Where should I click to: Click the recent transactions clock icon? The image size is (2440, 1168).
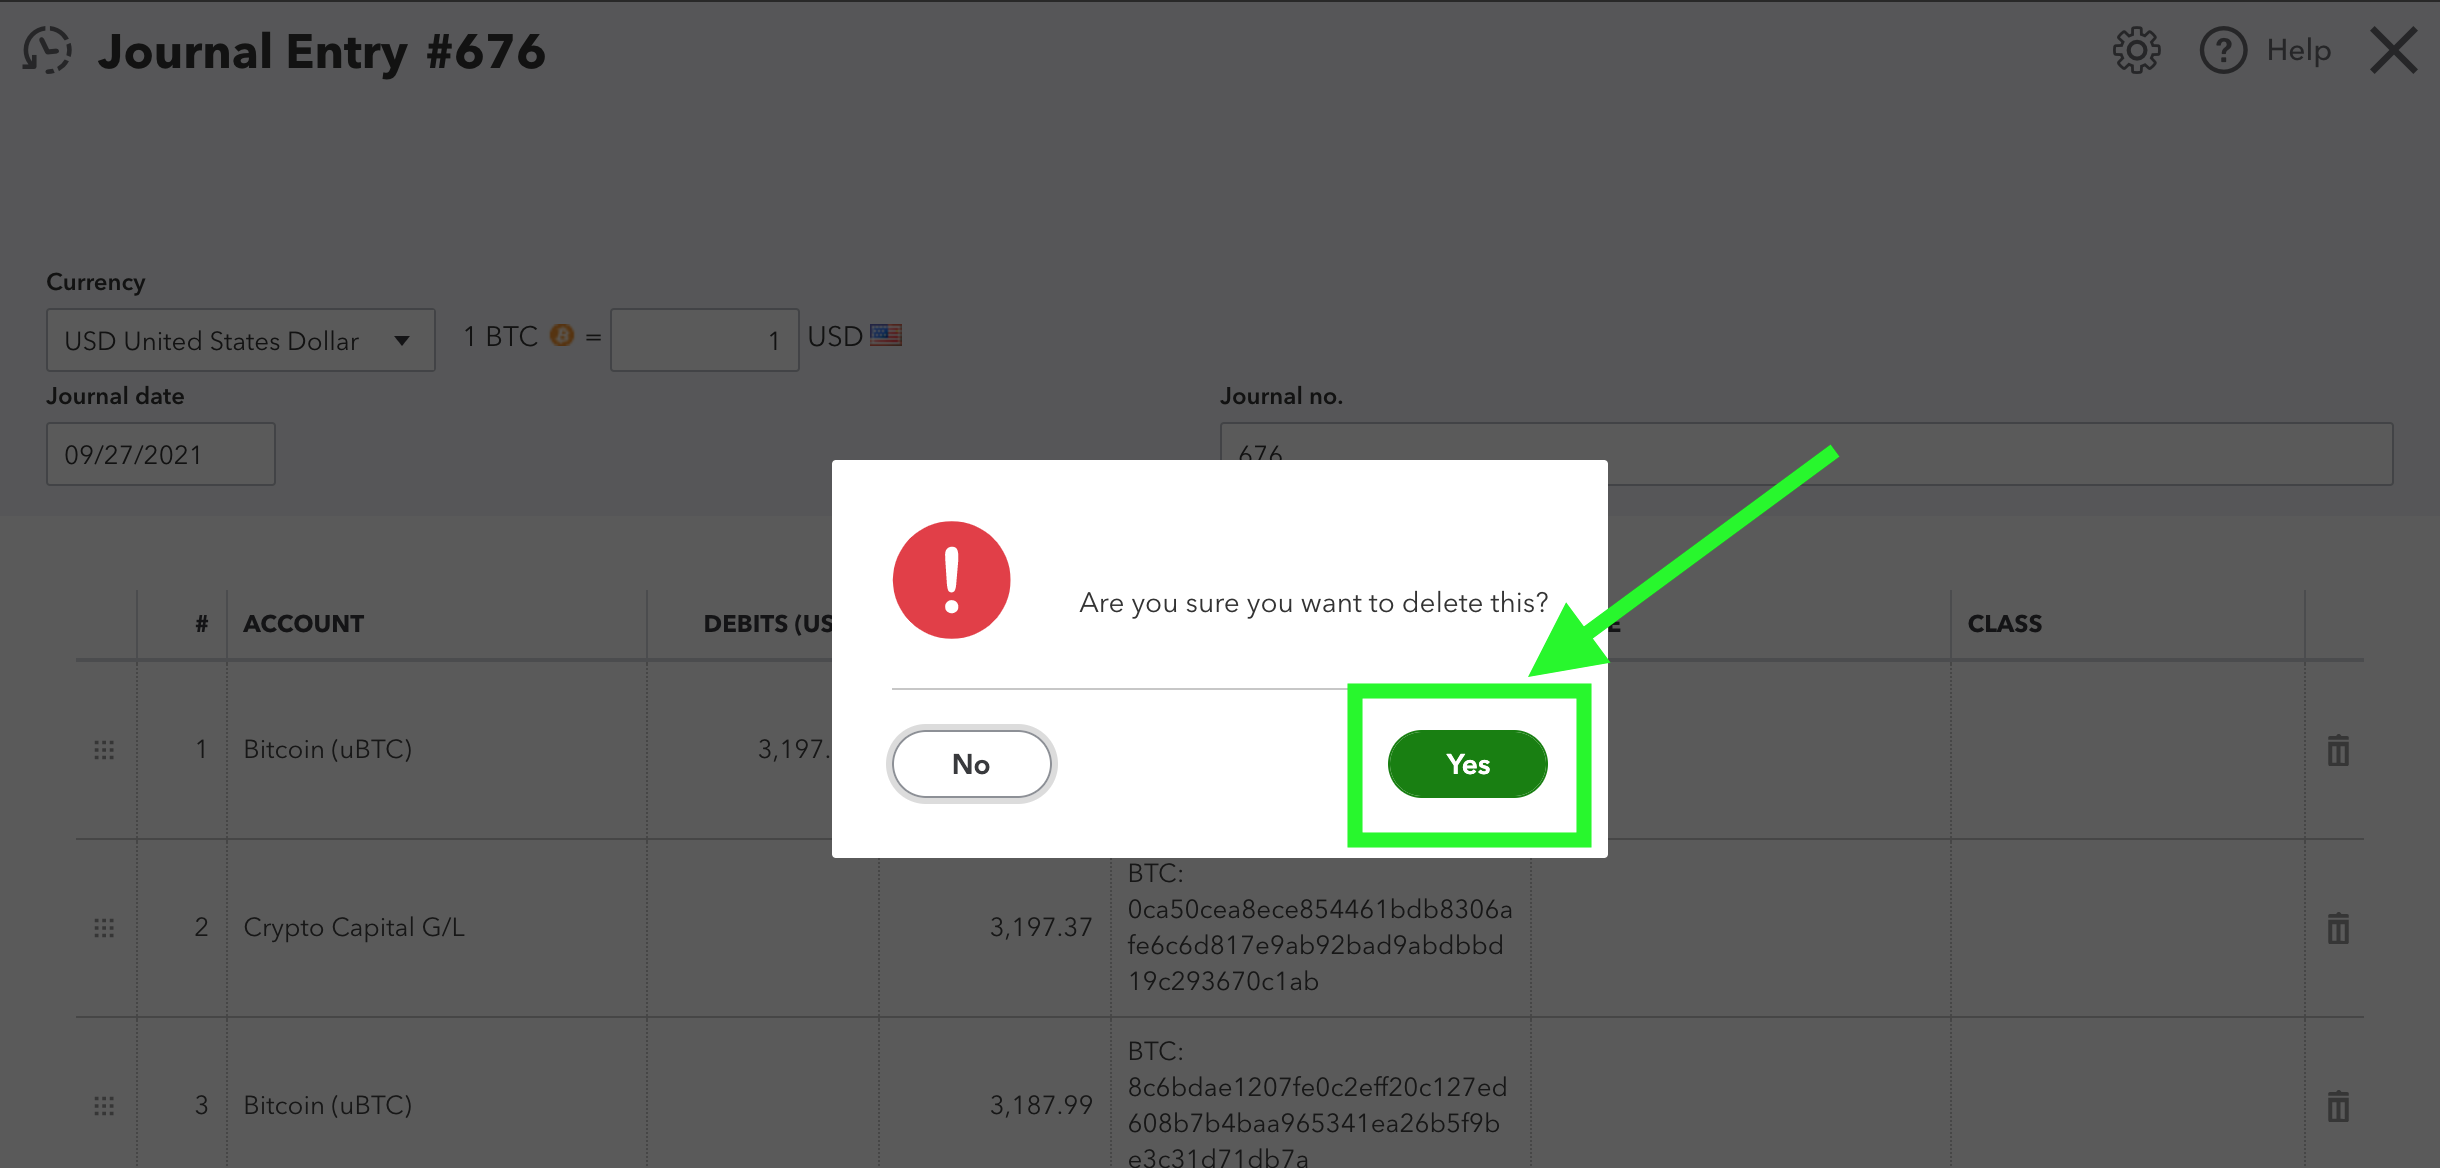point(47,50)
